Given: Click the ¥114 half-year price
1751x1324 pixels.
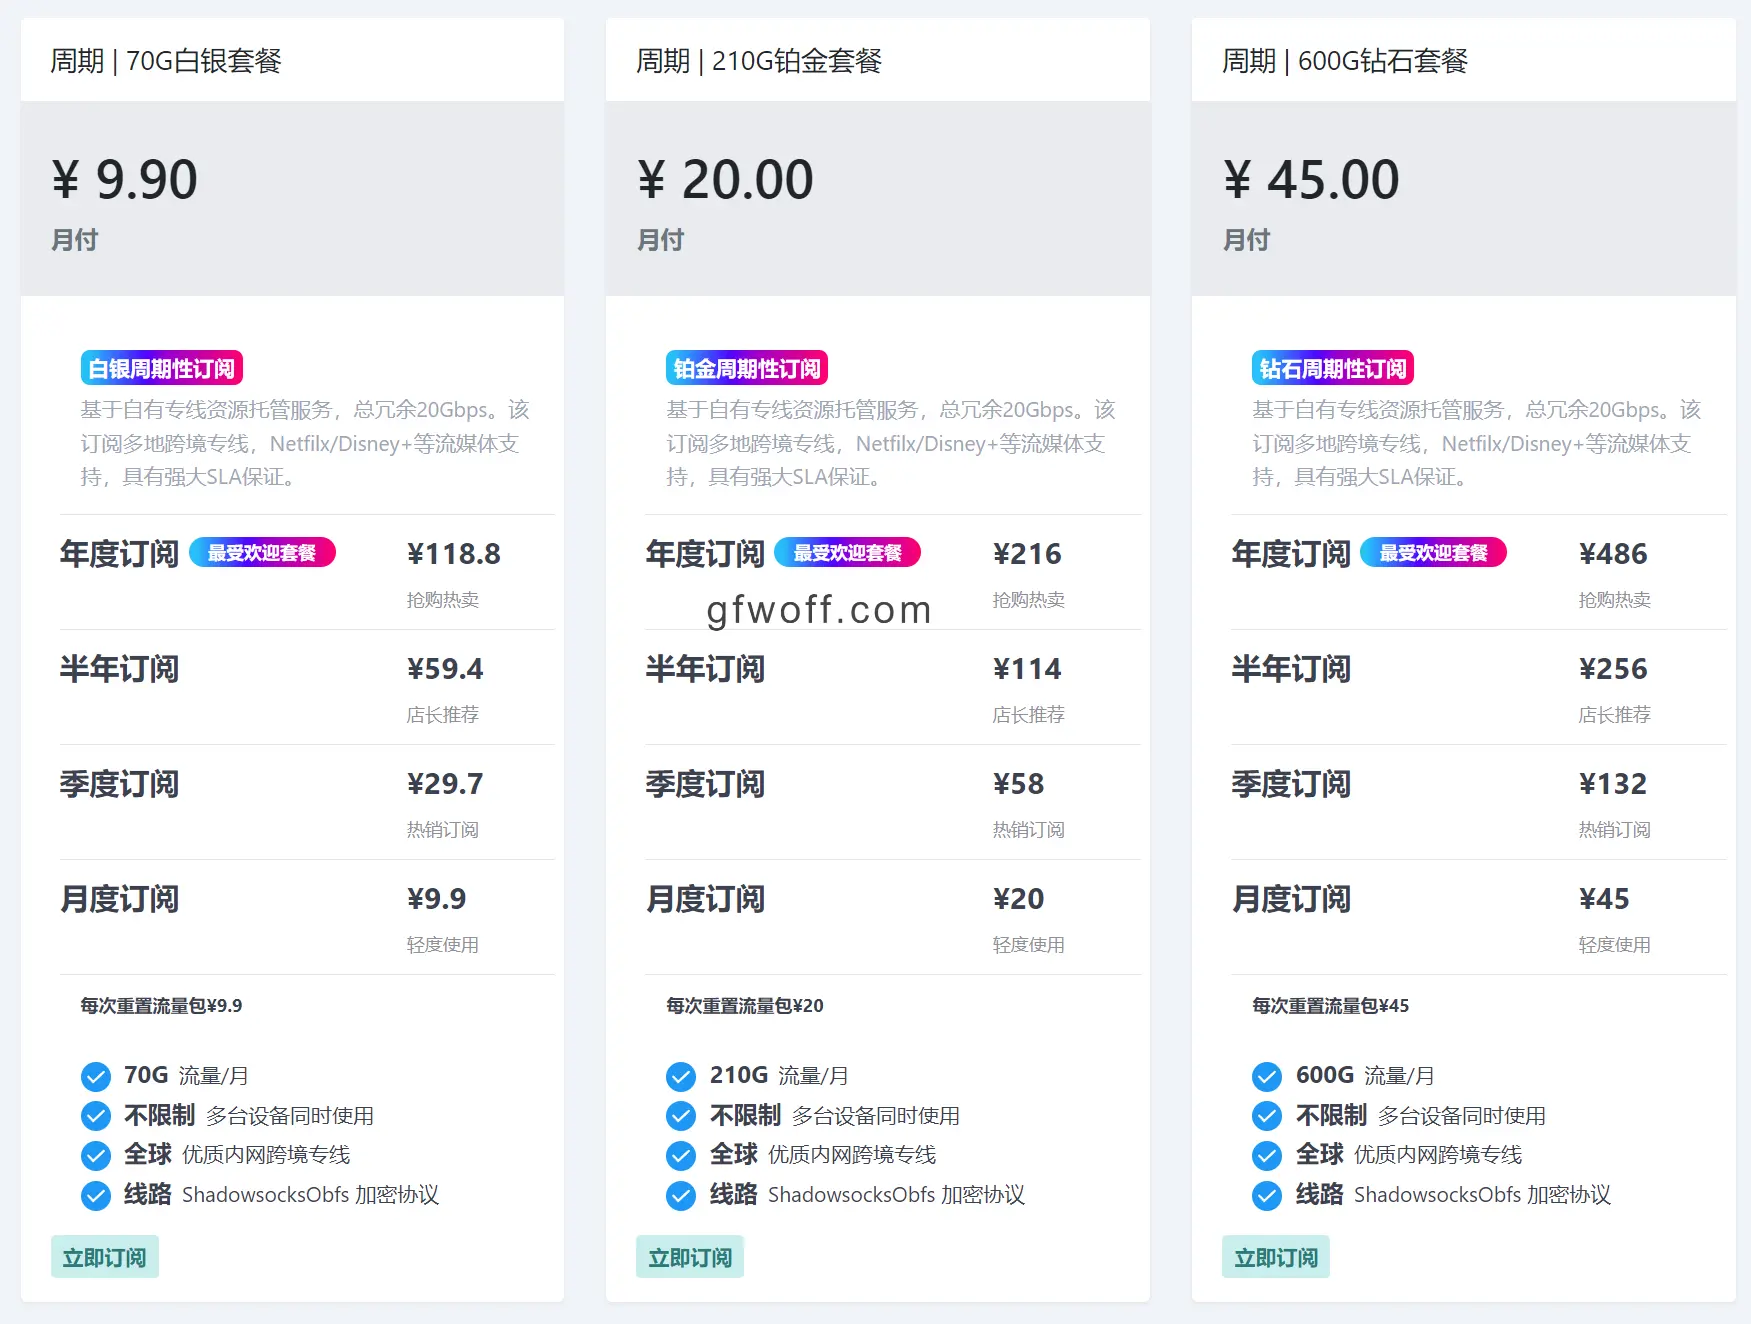Looking at the screenshot, I should [1027, 669].
